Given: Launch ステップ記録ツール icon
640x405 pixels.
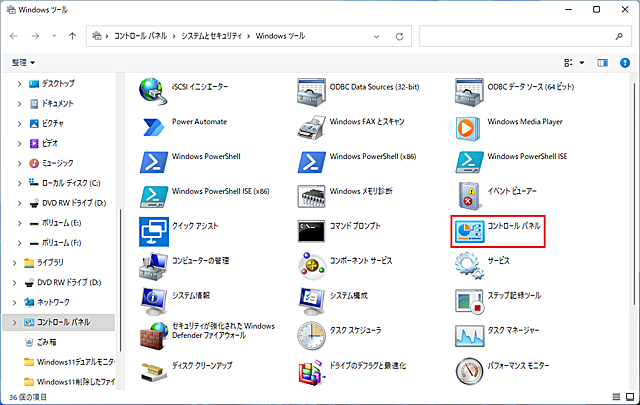Looking at the screenshot, I should click(x=469, y=302).
